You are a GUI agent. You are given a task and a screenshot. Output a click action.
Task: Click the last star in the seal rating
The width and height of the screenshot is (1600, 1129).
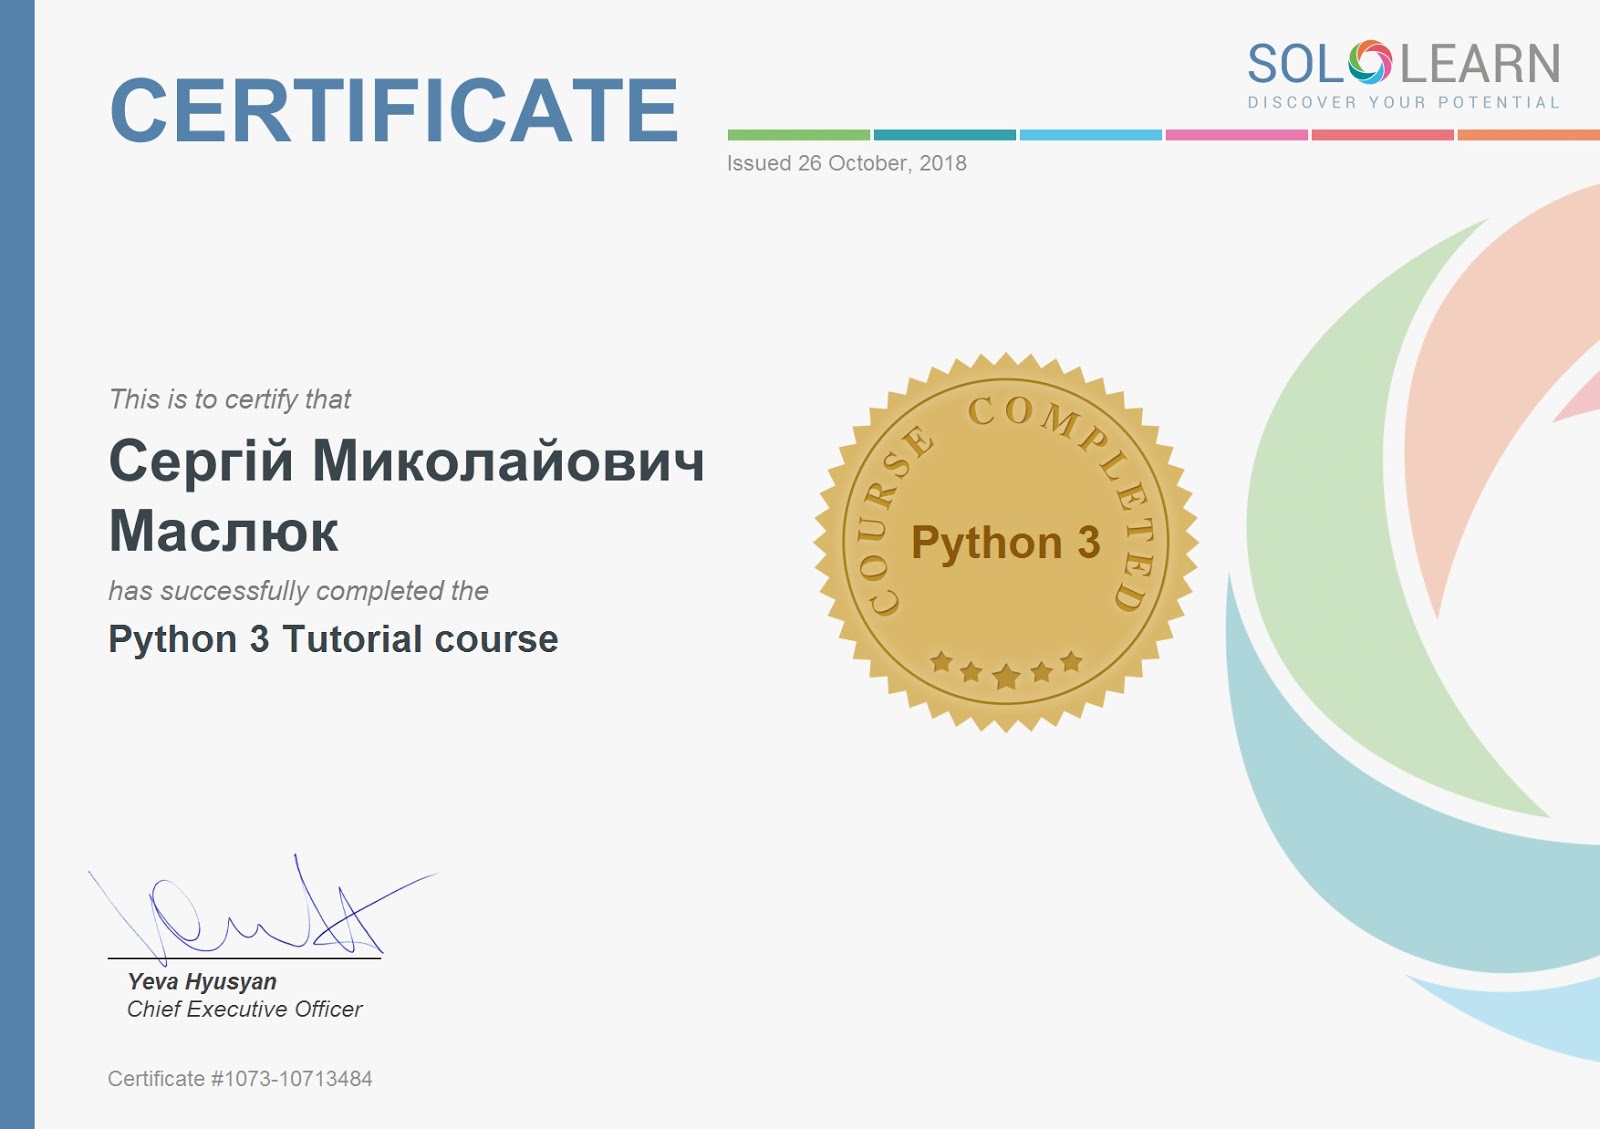point(1070,661)
